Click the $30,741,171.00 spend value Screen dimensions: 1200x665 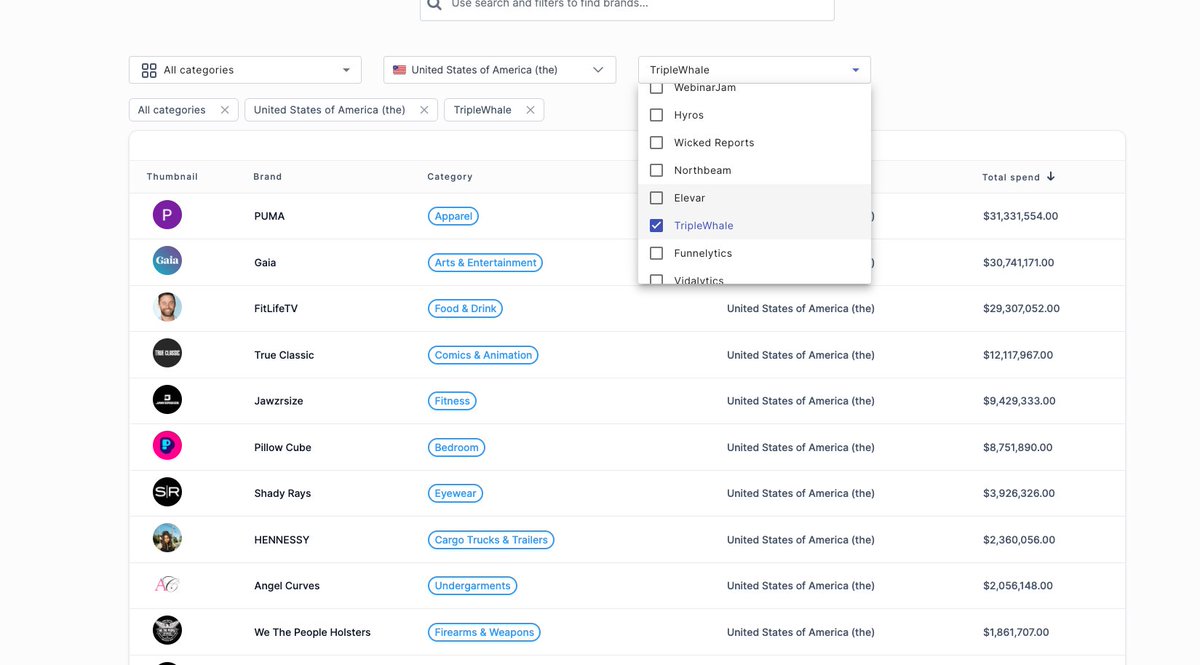1018,262
